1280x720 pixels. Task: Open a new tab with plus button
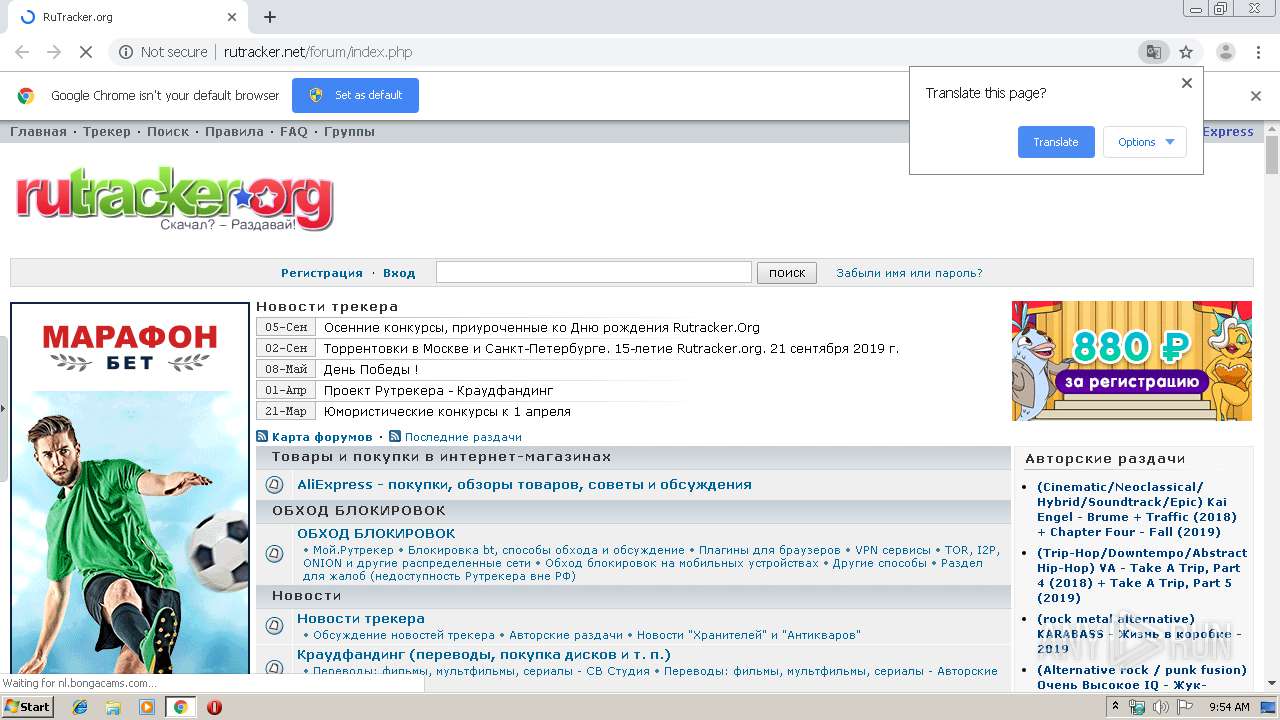click(x=270, y=17)
